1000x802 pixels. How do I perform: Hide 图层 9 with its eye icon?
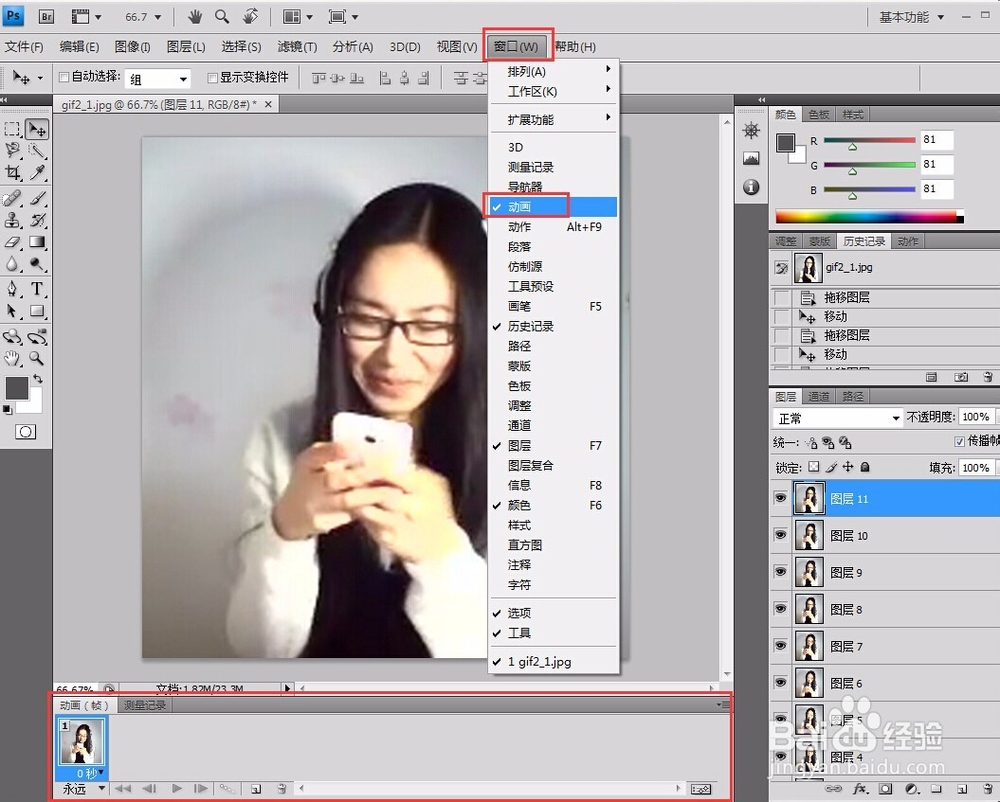point(781,572)
